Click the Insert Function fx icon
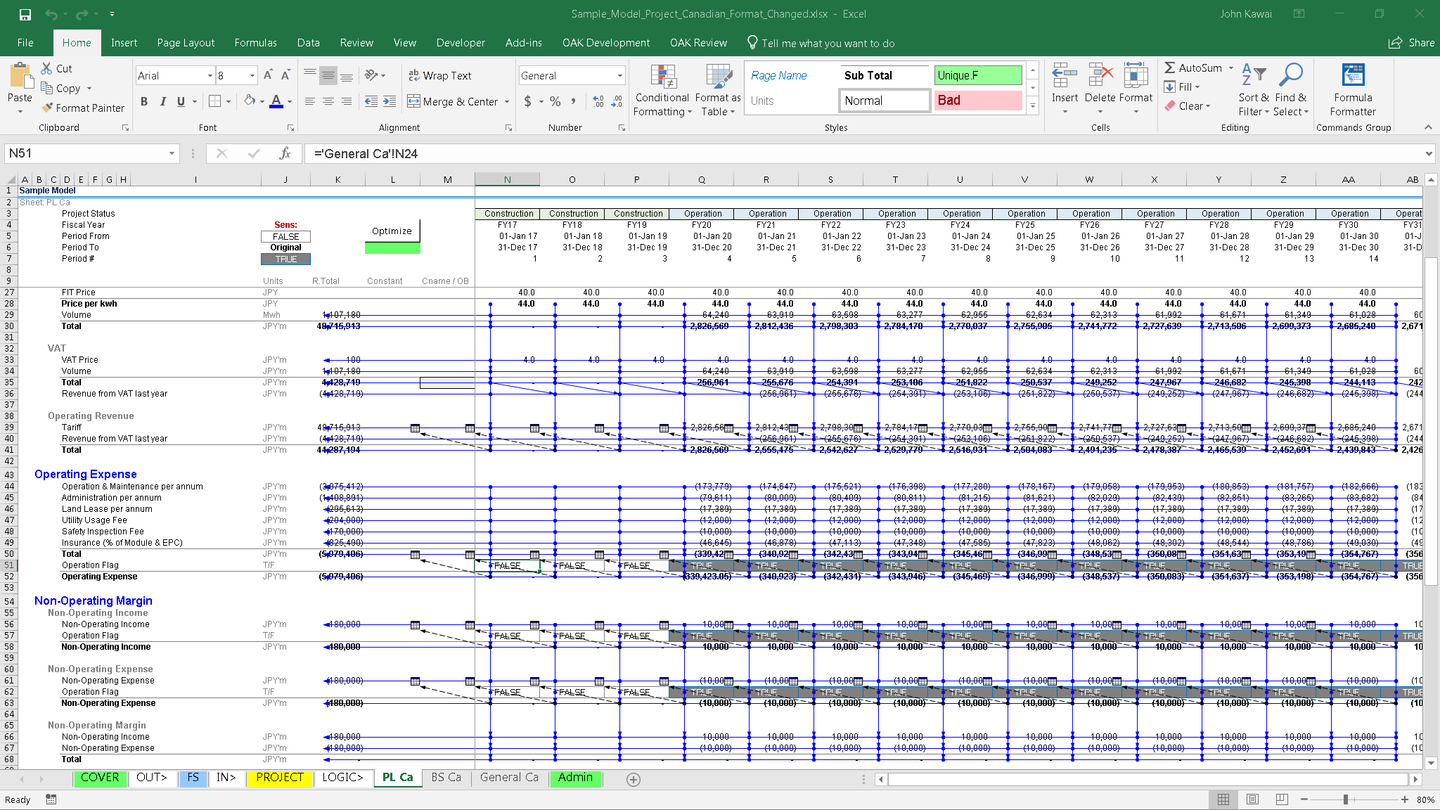Viewport: 1440px width, 810px height. pyautogui.click(x=285, y=154)
